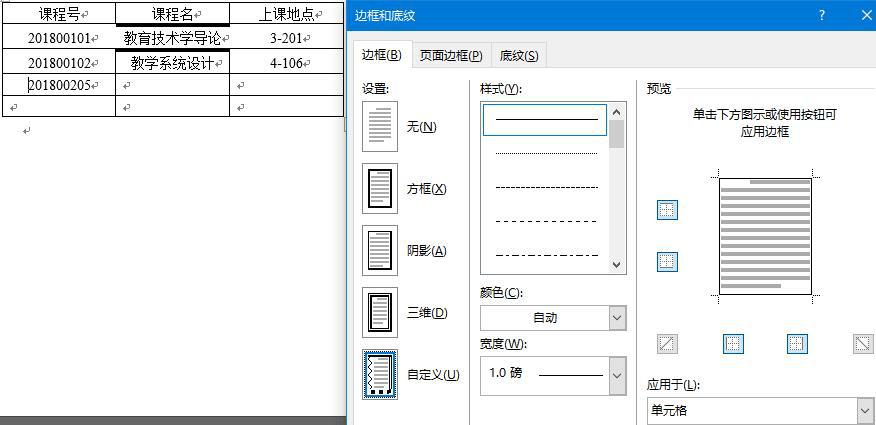Close the 边框和底纹 dialog
Image resolution: width=876 pixels, height=425 pixels.
coord(866,15)
